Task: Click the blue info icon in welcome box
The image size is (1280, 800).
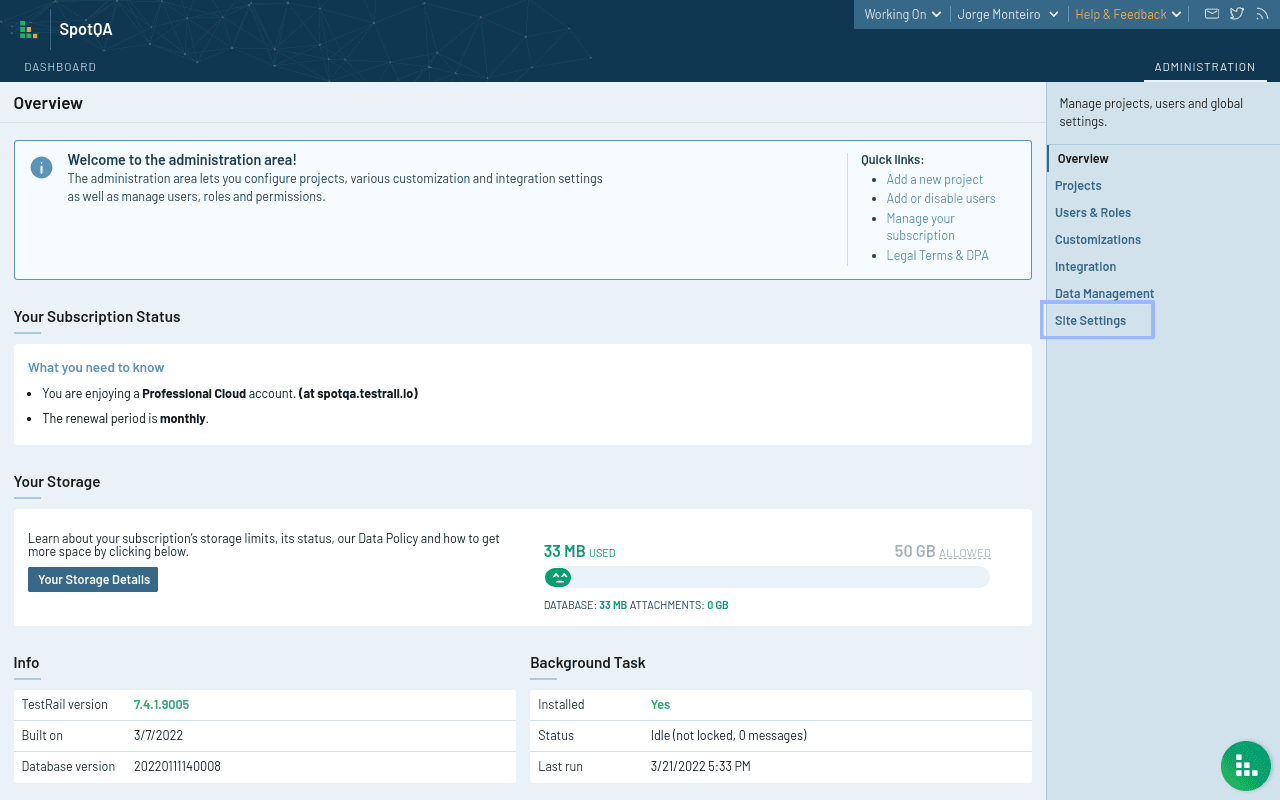Action: (41, 167)
